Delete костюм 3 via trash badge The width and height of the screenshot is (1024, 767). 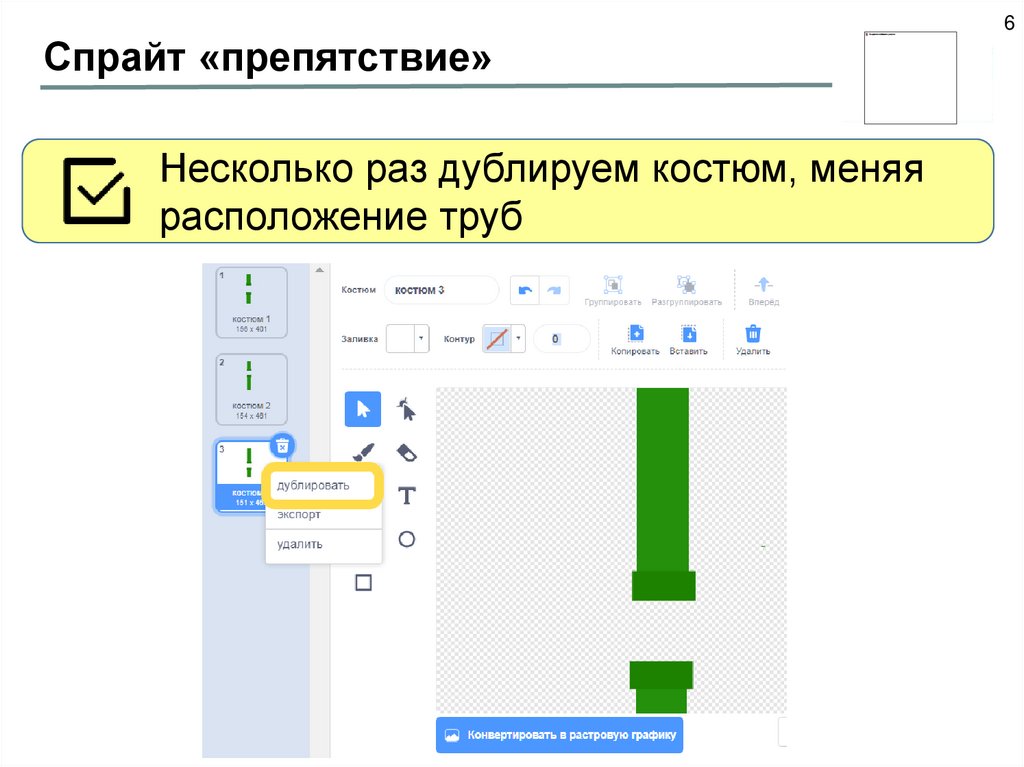[x=282, y=446]
